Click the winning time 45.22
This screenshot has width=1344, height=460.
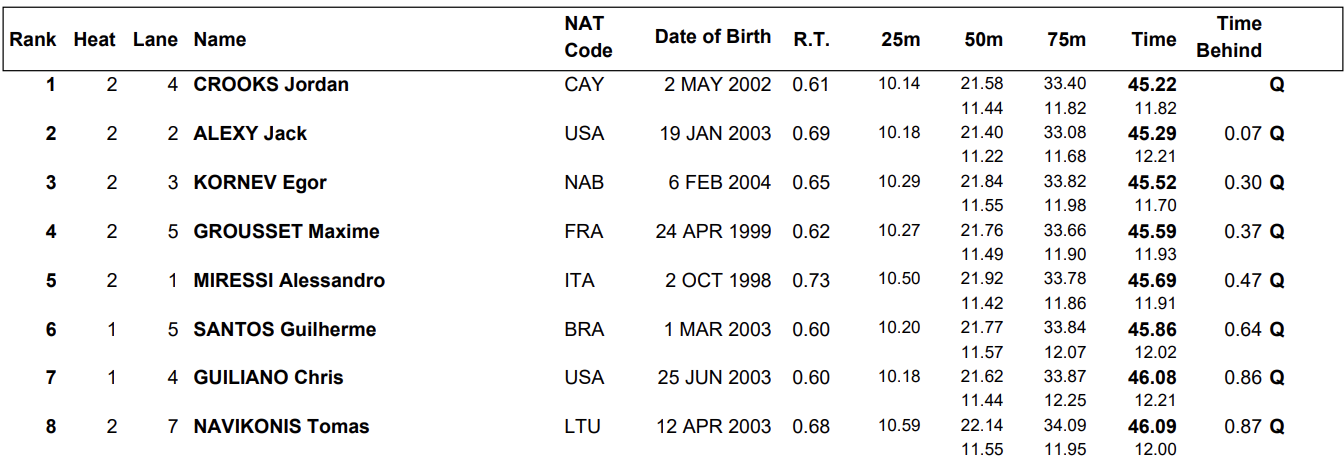1152,85
